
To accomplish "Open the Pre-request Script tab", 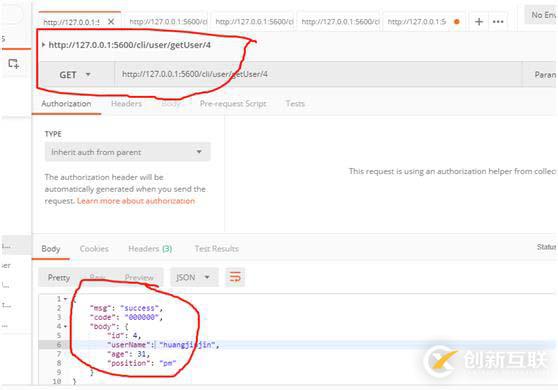I will [x=233, y=104].
